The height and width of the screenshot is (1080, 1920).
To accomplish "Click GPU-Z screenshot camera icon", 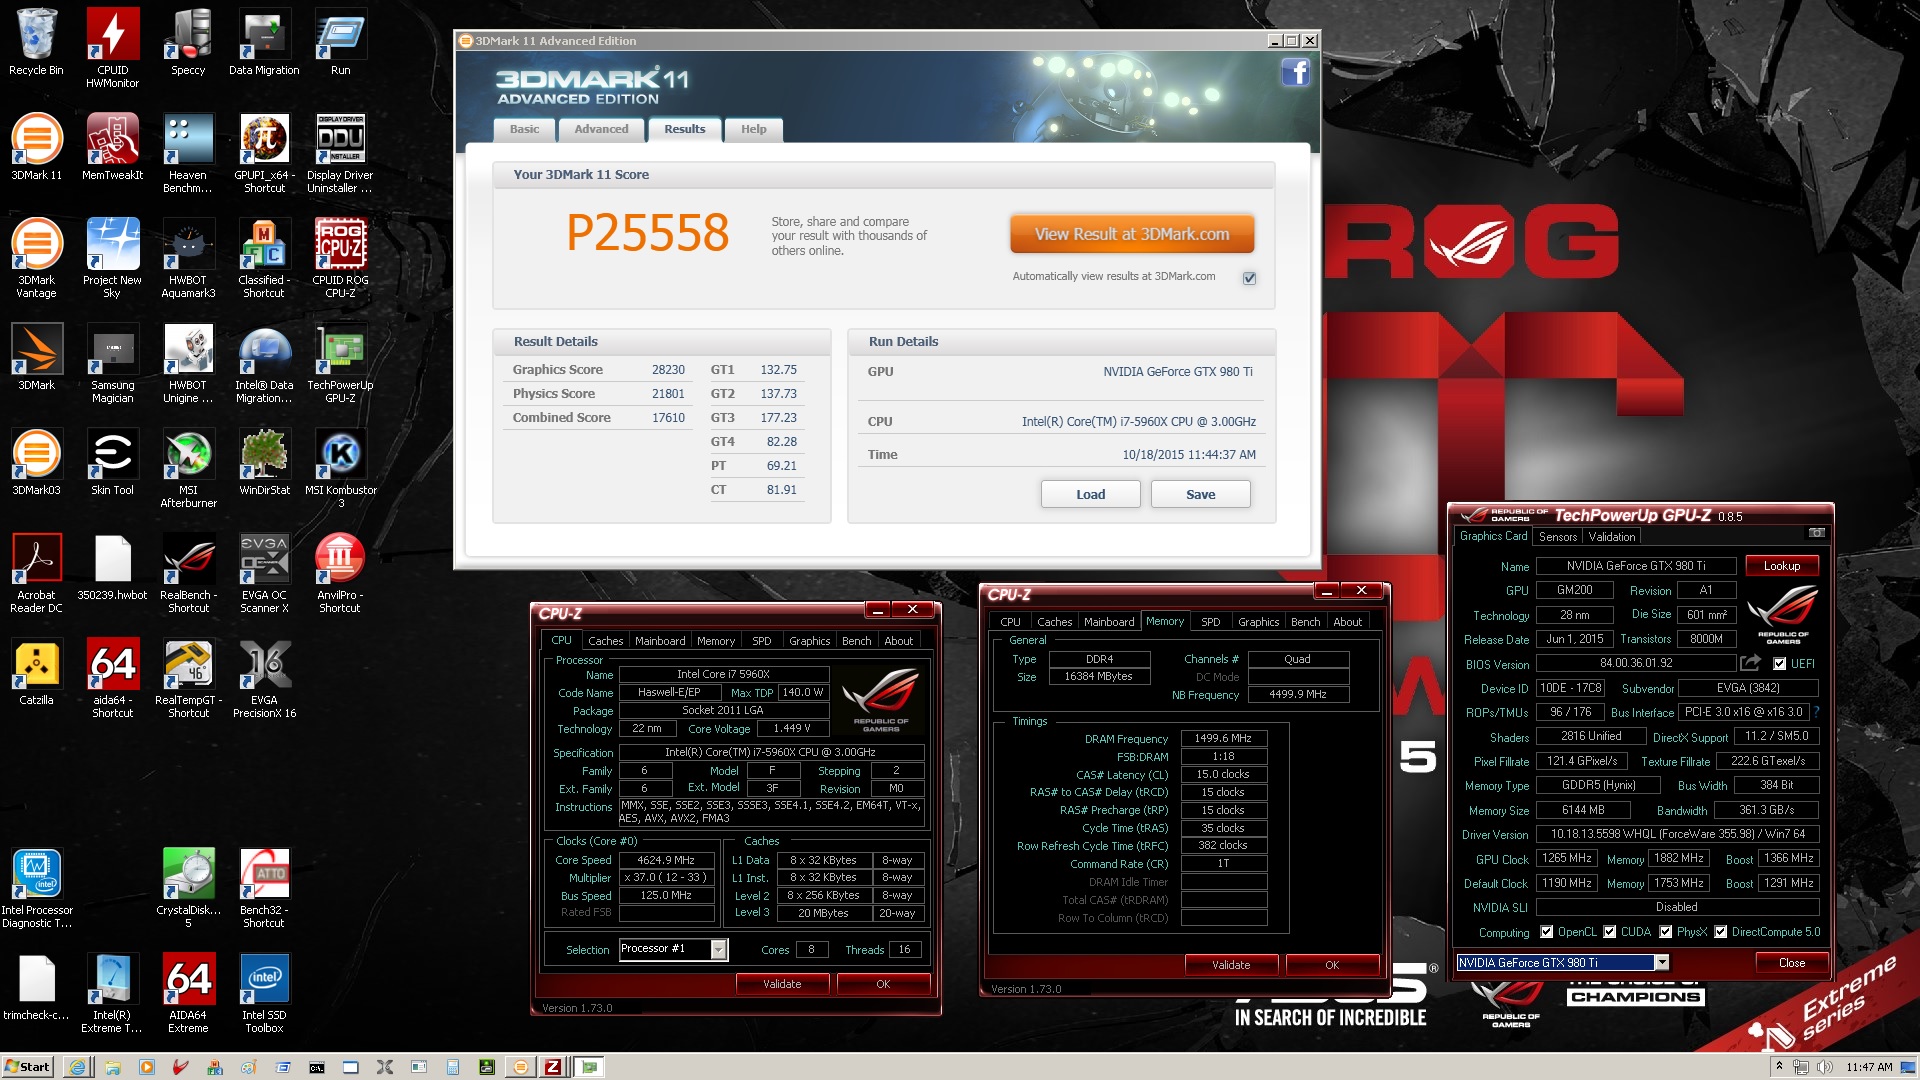I will (1816, 533).
